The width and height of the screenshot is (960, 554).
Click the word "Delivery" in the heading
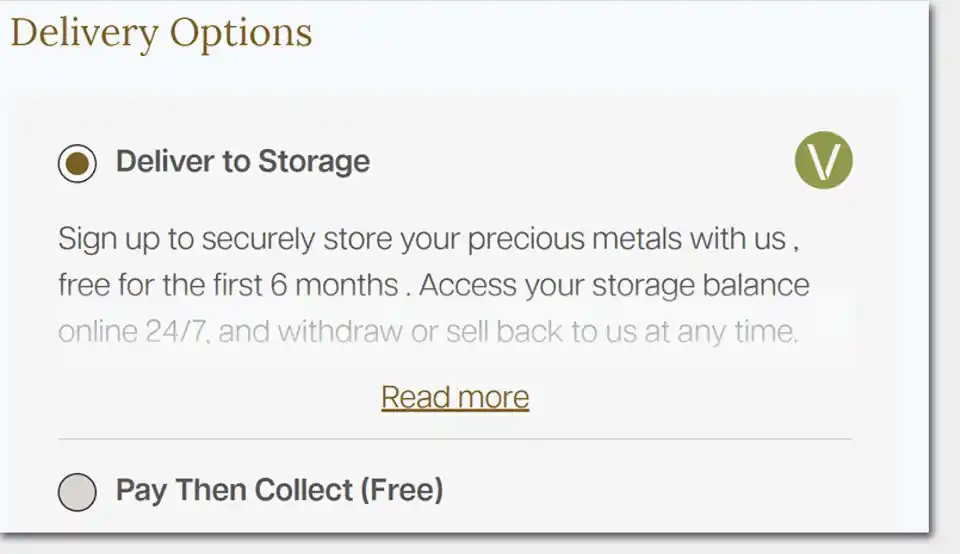coord(84,33)
